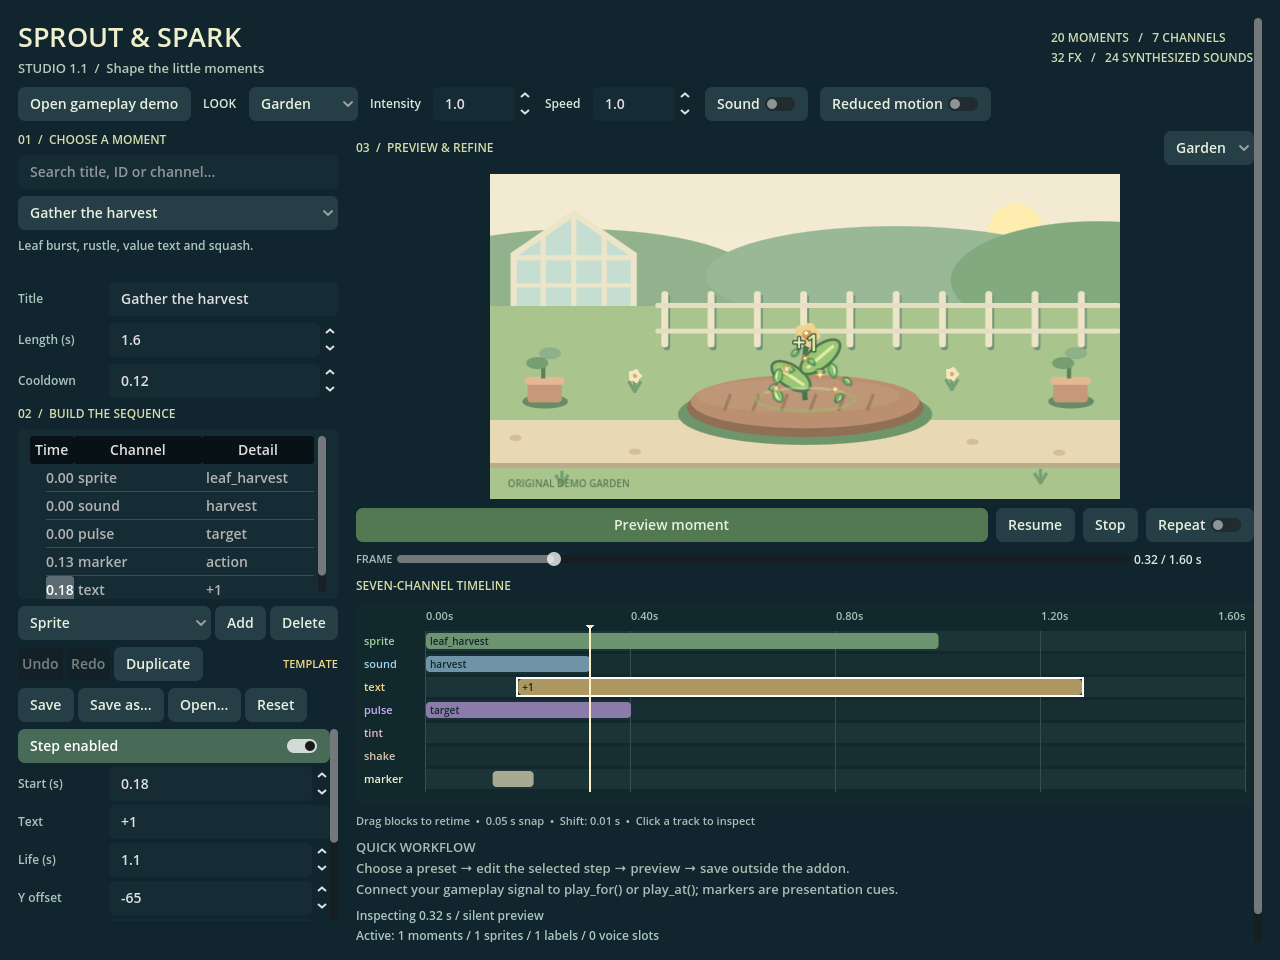
Task: Select the target block on pulse track
Action: click(528, 710)
